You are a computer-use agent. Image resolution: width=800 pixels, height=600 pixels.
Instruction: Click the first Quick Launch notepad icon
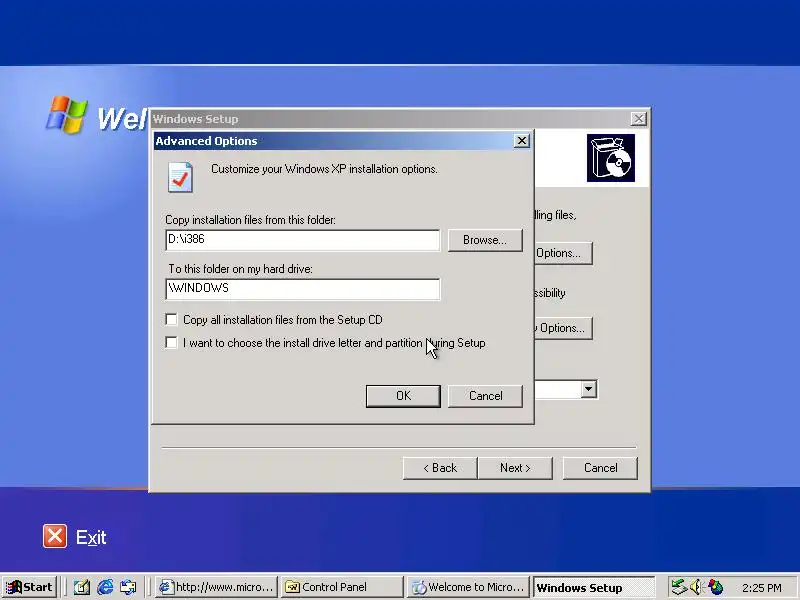click(82, 587)
